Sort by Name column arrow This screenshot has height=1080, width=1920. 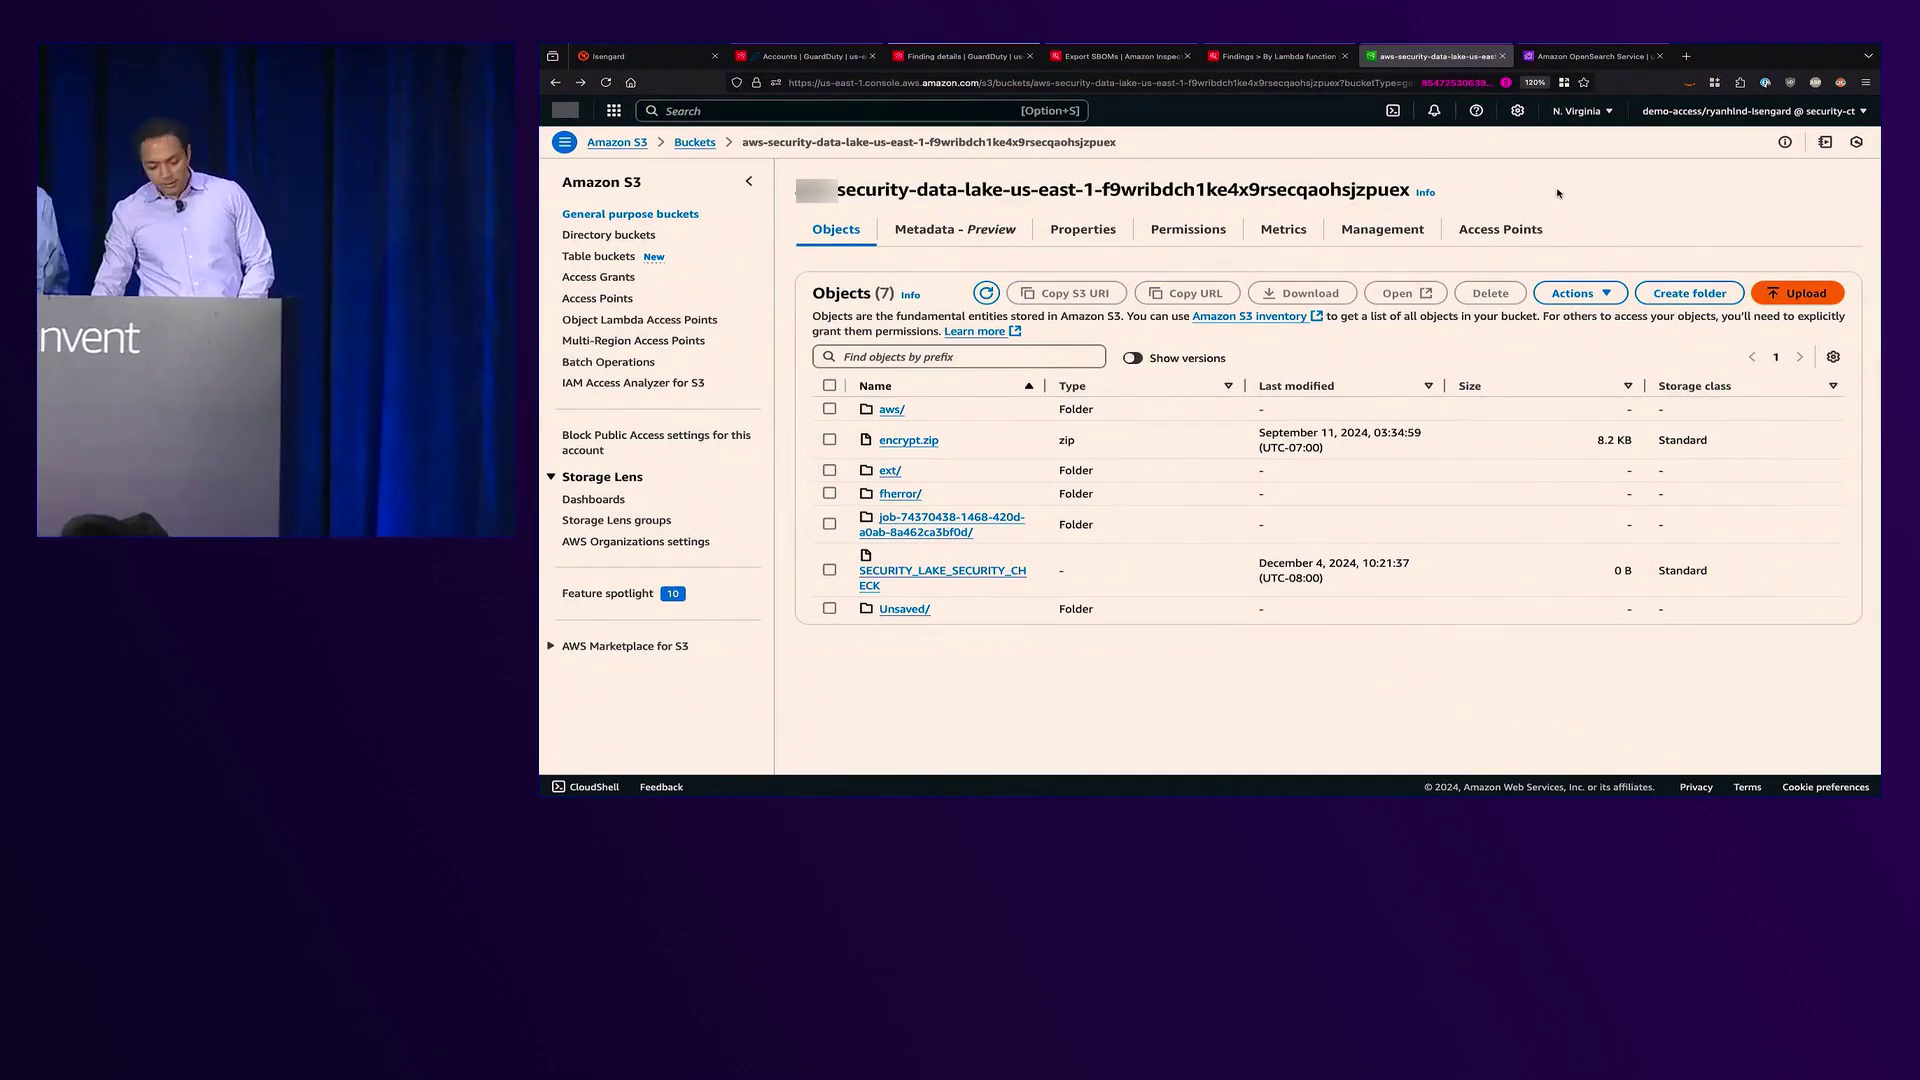pos(1029,386)
